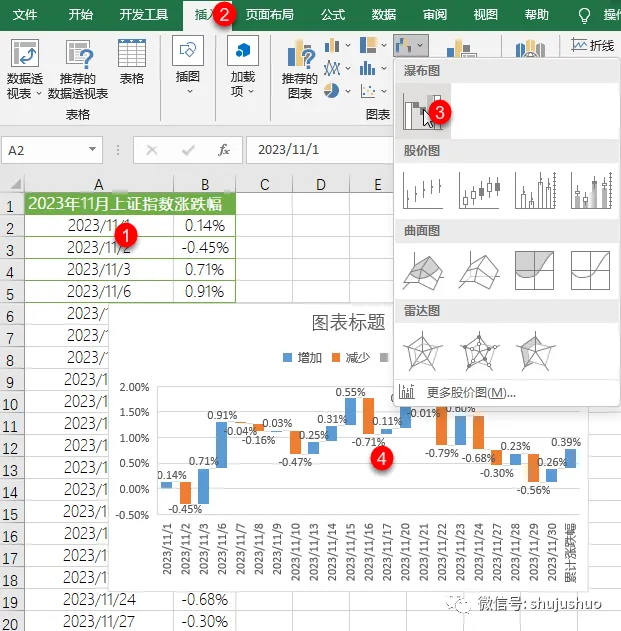Switch to Page Layout (页面布局) tab

(269, 15)
